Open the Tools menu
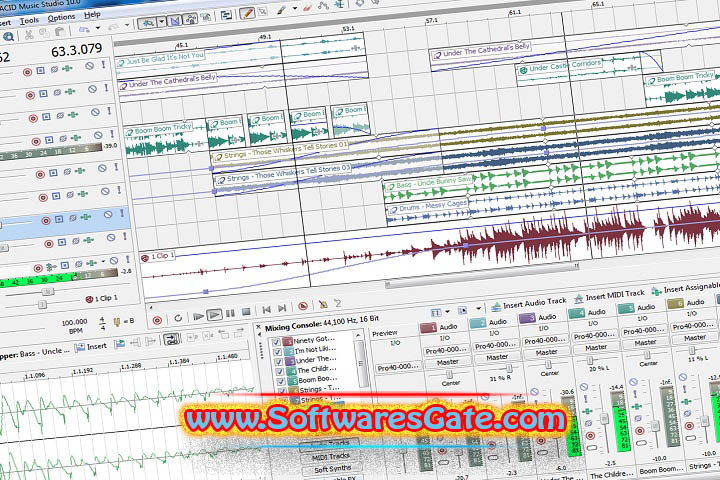This screenshot has width=720, height=480. (29, 21)
